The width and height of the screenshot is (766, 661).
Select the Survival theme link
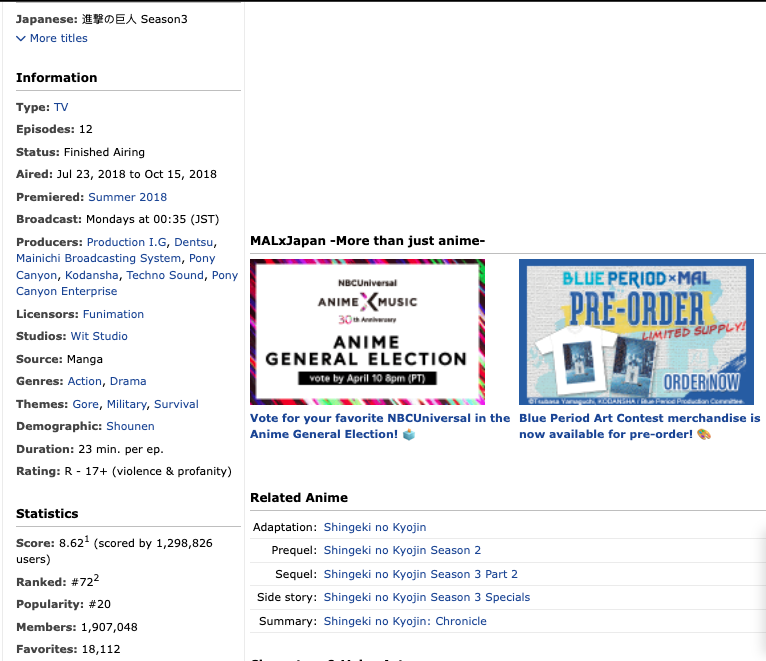176,404
